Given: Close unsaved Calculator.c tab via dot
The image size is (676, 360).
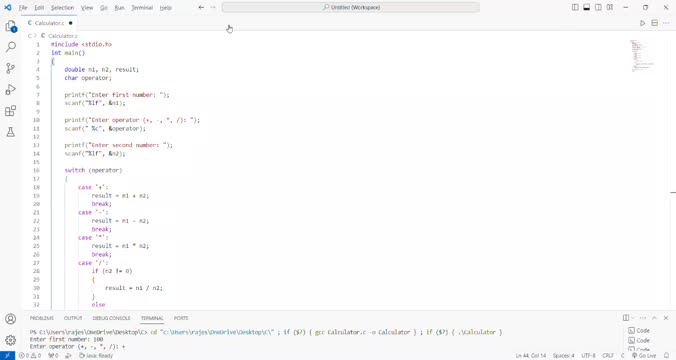Looking at the screenshot, I should click(71, 23).
